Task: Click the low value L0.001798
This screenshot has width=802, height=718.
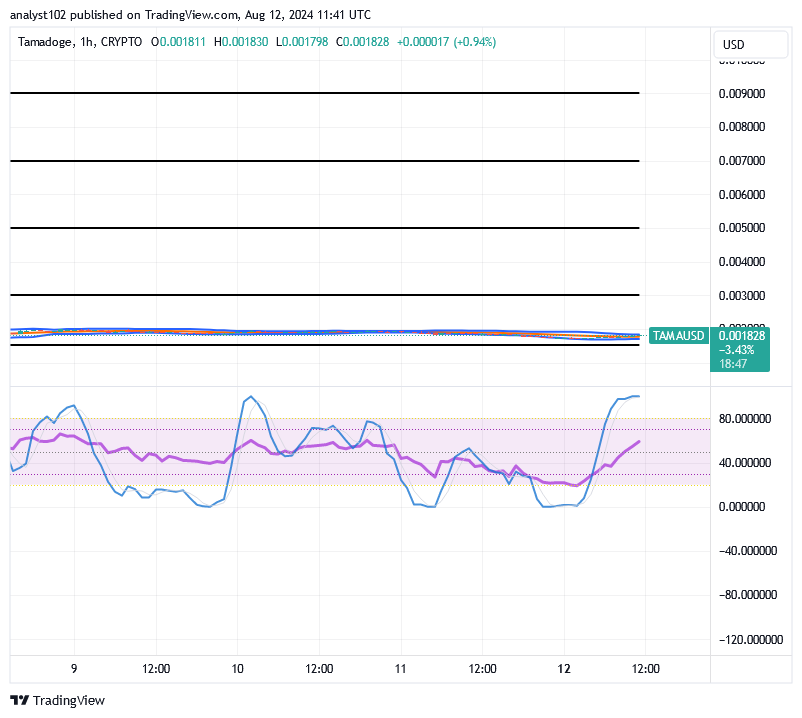Action: pyautogui.click(x=302, y=42)
